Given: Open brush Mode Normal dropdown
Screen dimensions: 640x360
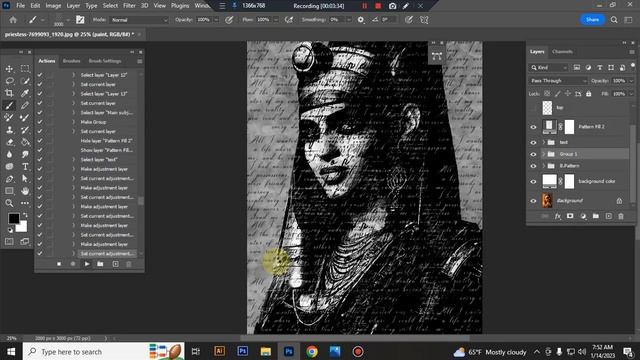Looking at the screenshot, I should pos(139,20).
